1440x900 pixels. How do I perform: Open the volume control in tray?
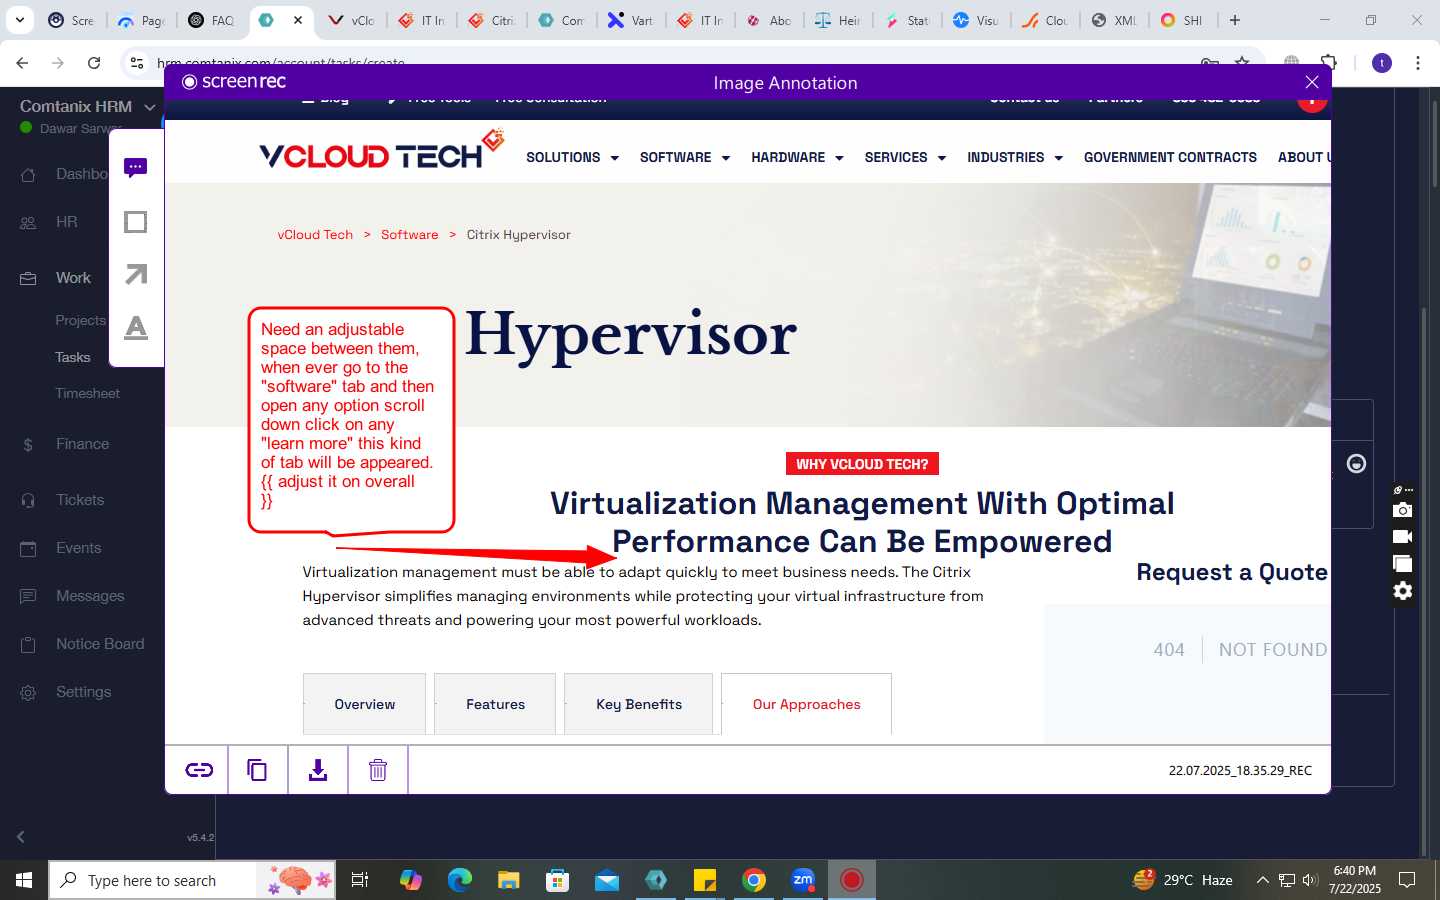point(1311,880)
